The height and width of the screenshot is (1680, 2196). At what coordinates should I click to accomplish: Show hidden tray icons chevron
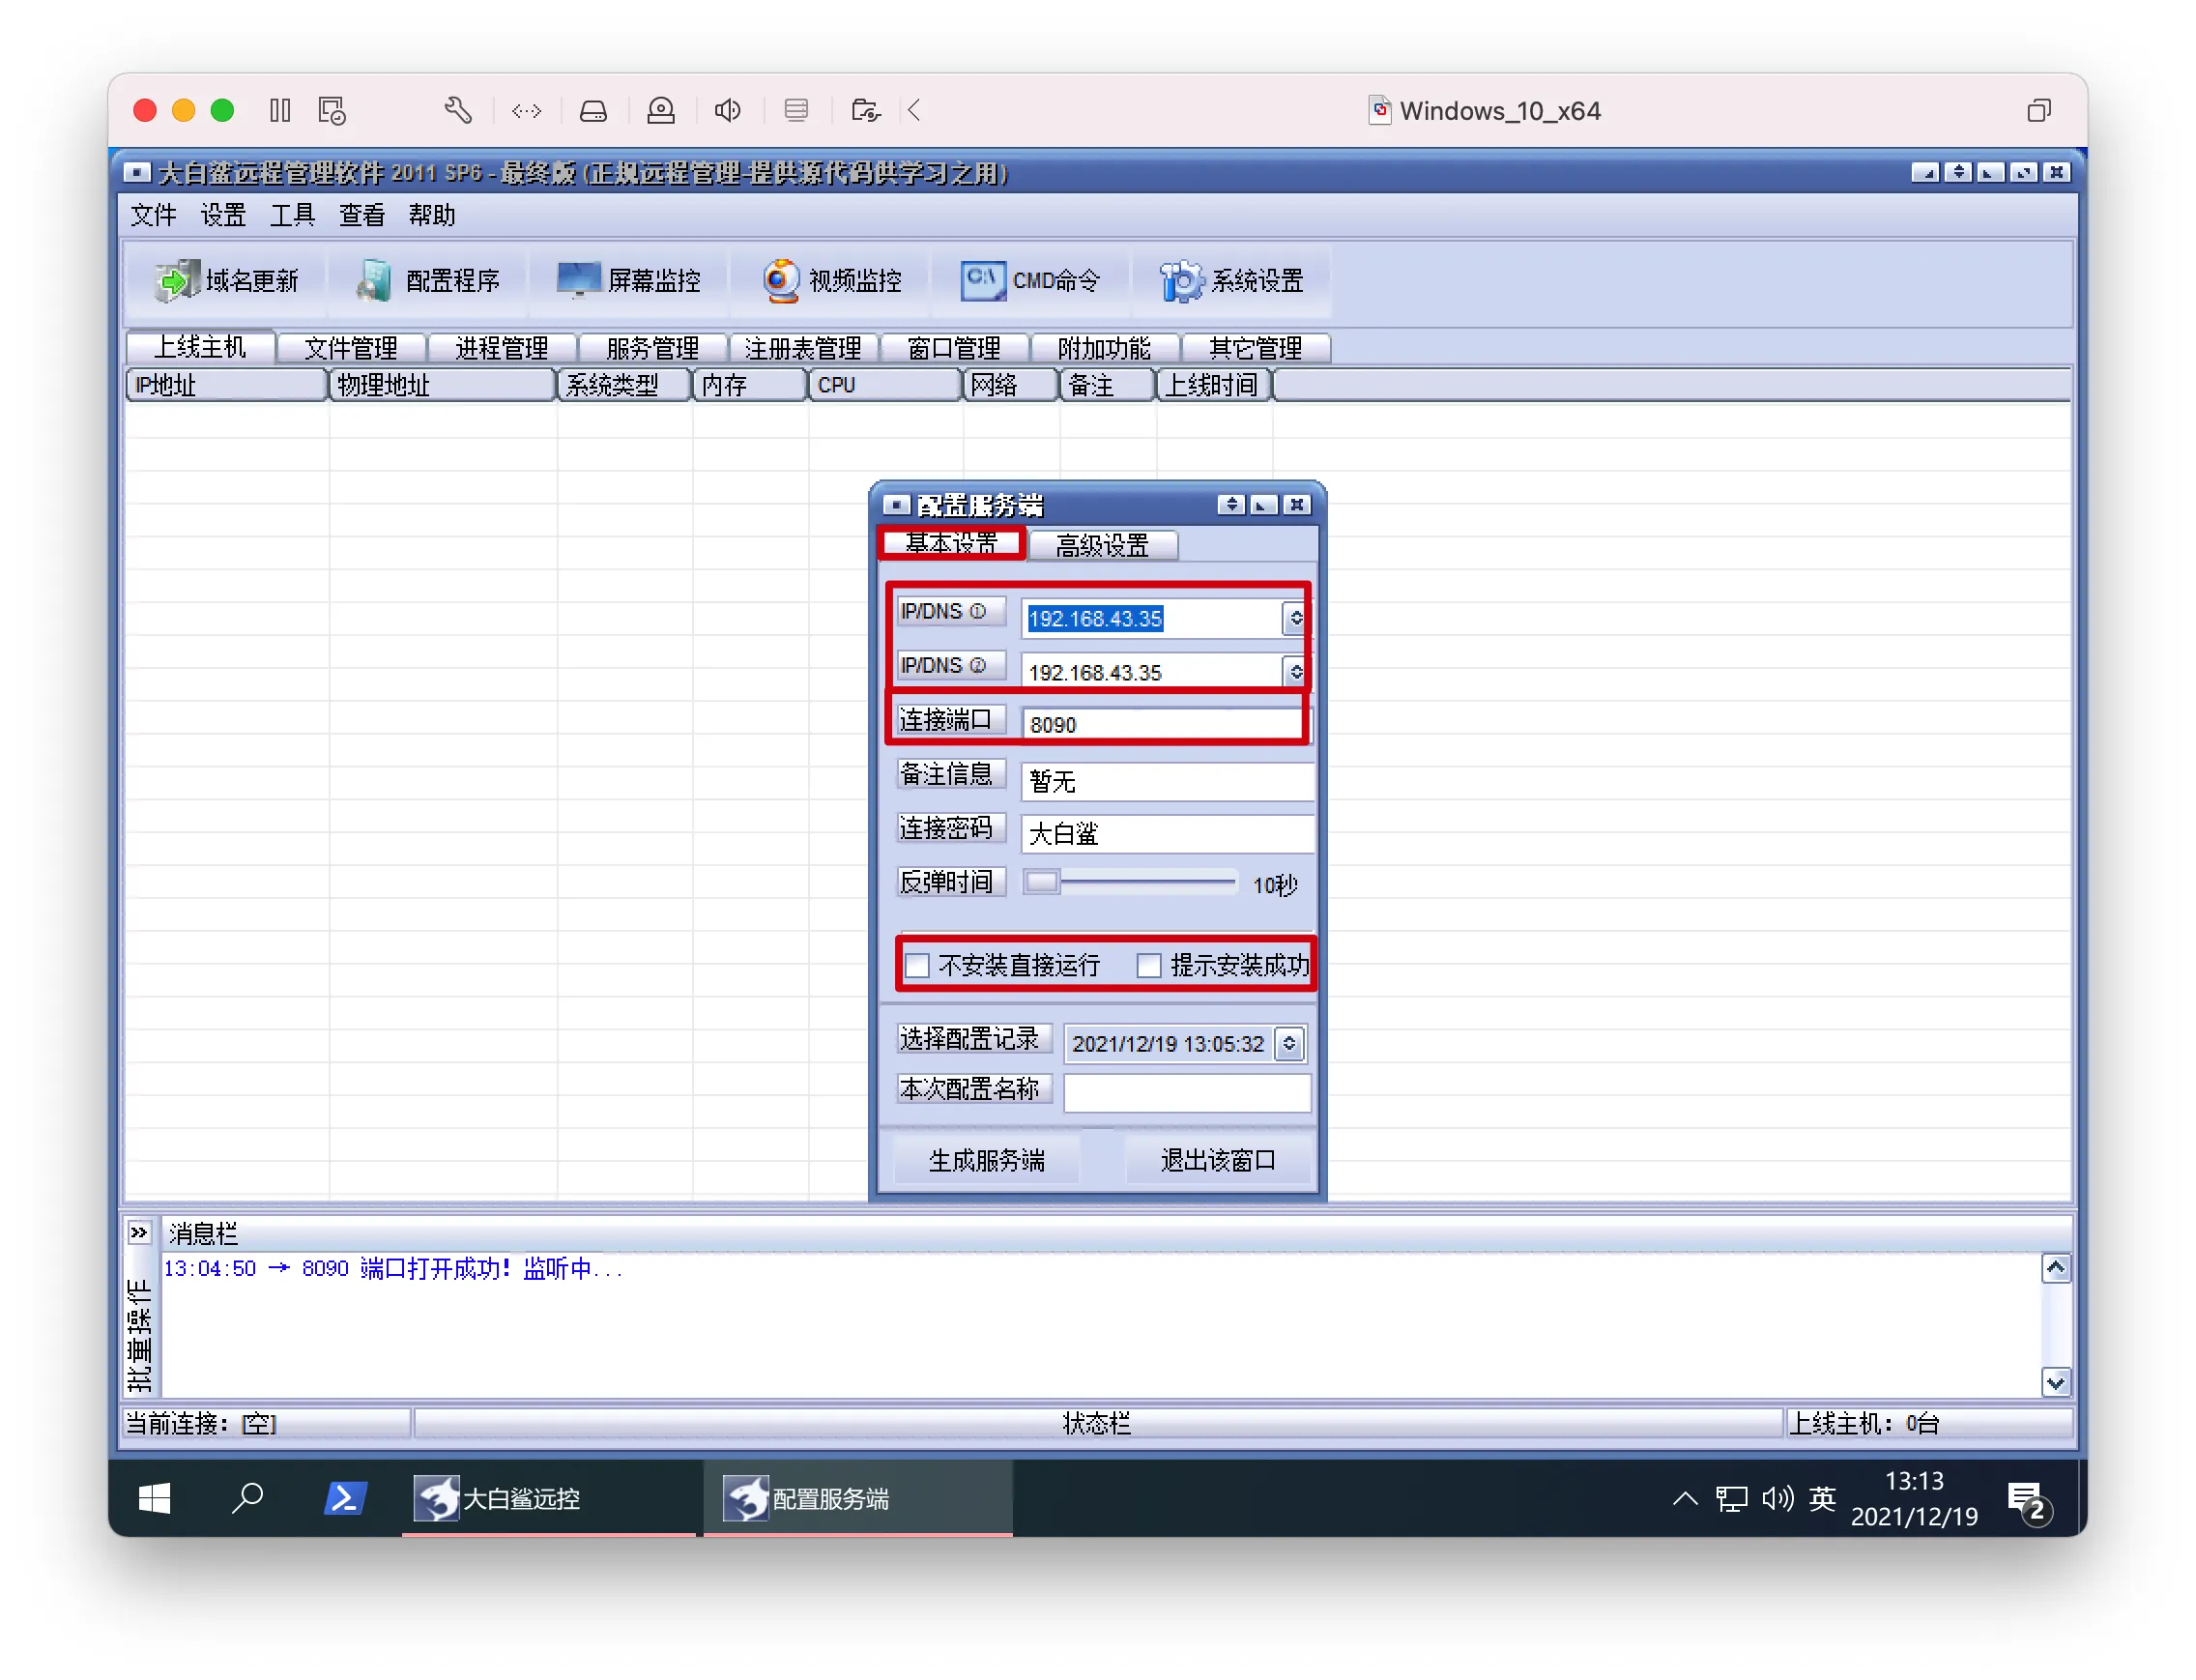(x=1685, y=1498)
